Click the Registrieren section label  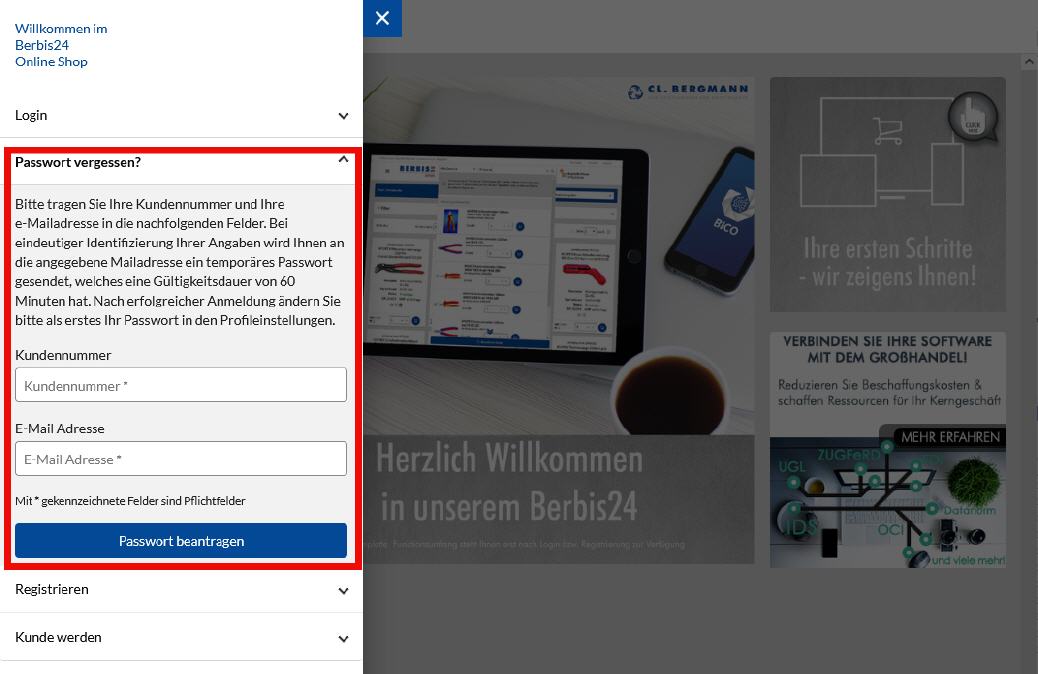coord(52,589)
